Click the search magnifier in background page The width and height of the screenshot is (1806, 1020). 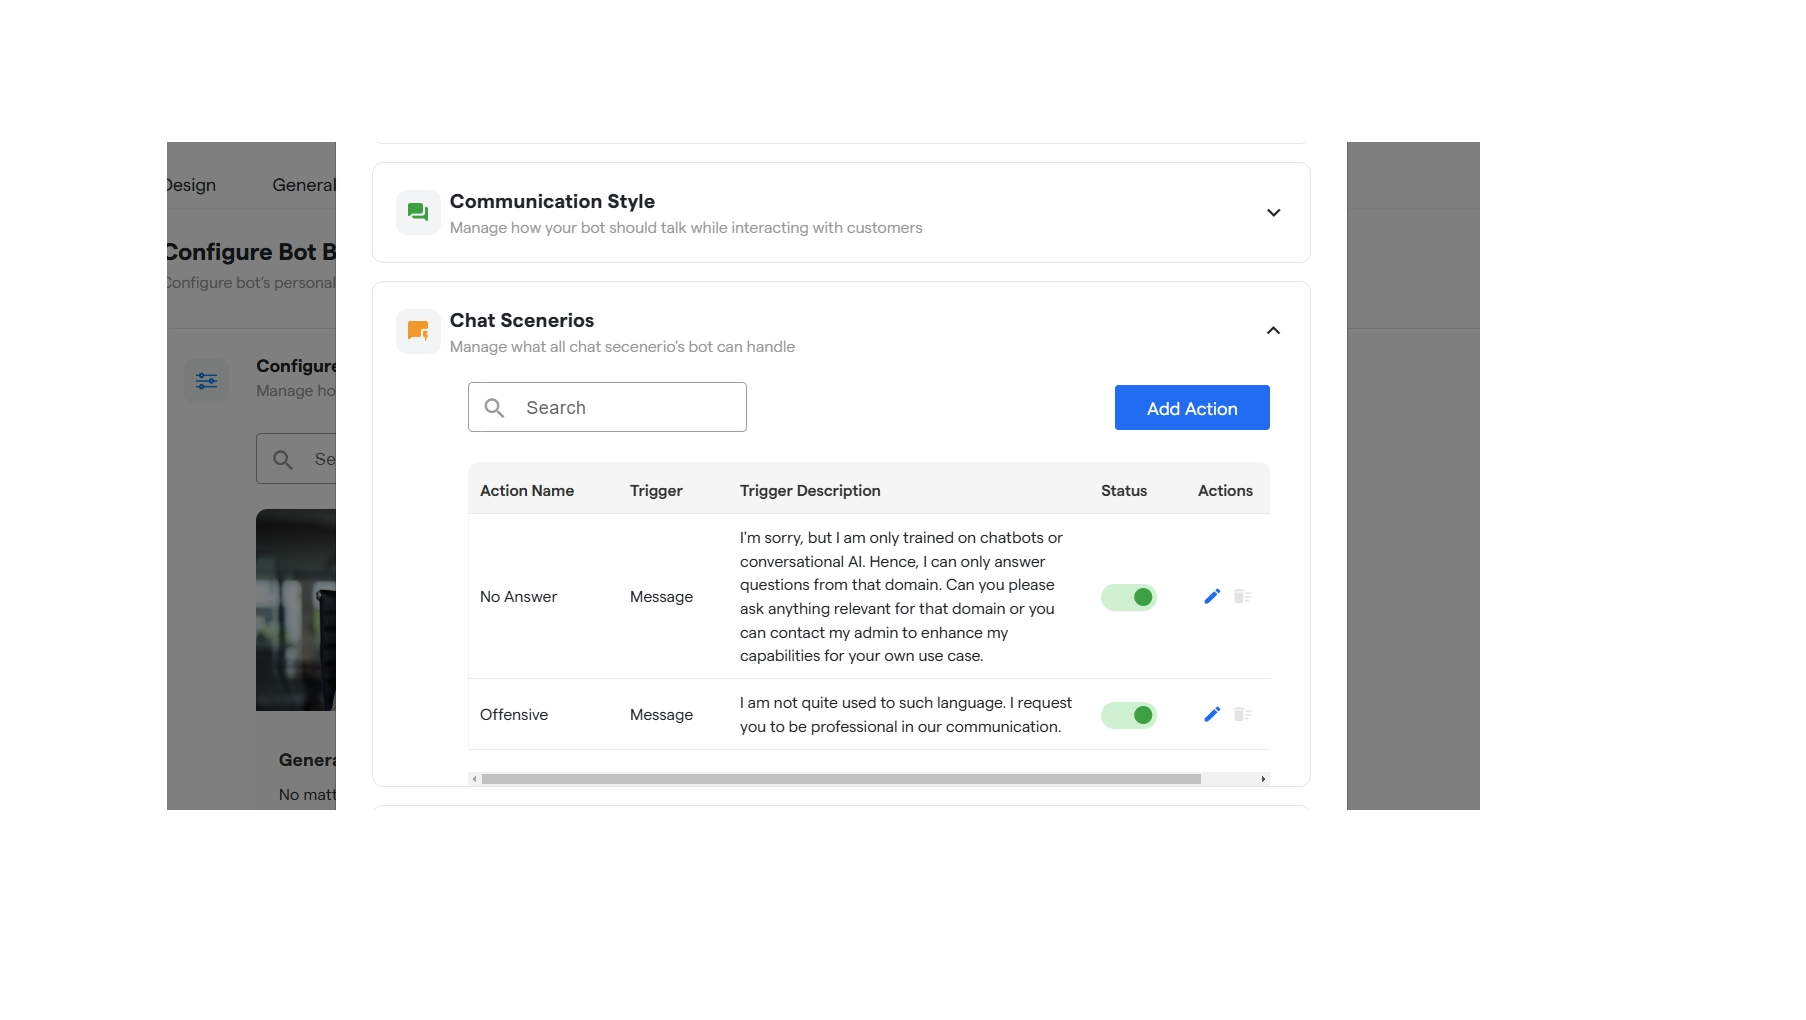(x=283, y=460)
